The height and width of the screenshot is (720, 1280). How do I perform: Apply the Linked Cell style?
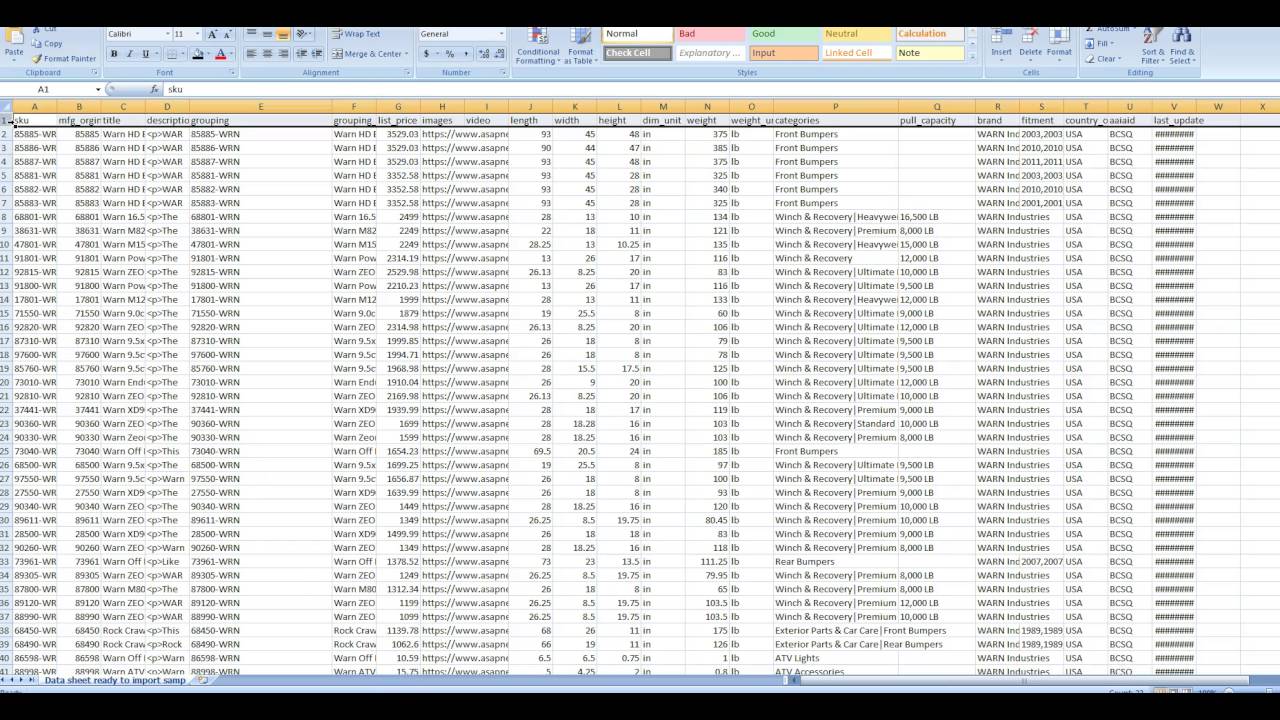pos(856,53)
